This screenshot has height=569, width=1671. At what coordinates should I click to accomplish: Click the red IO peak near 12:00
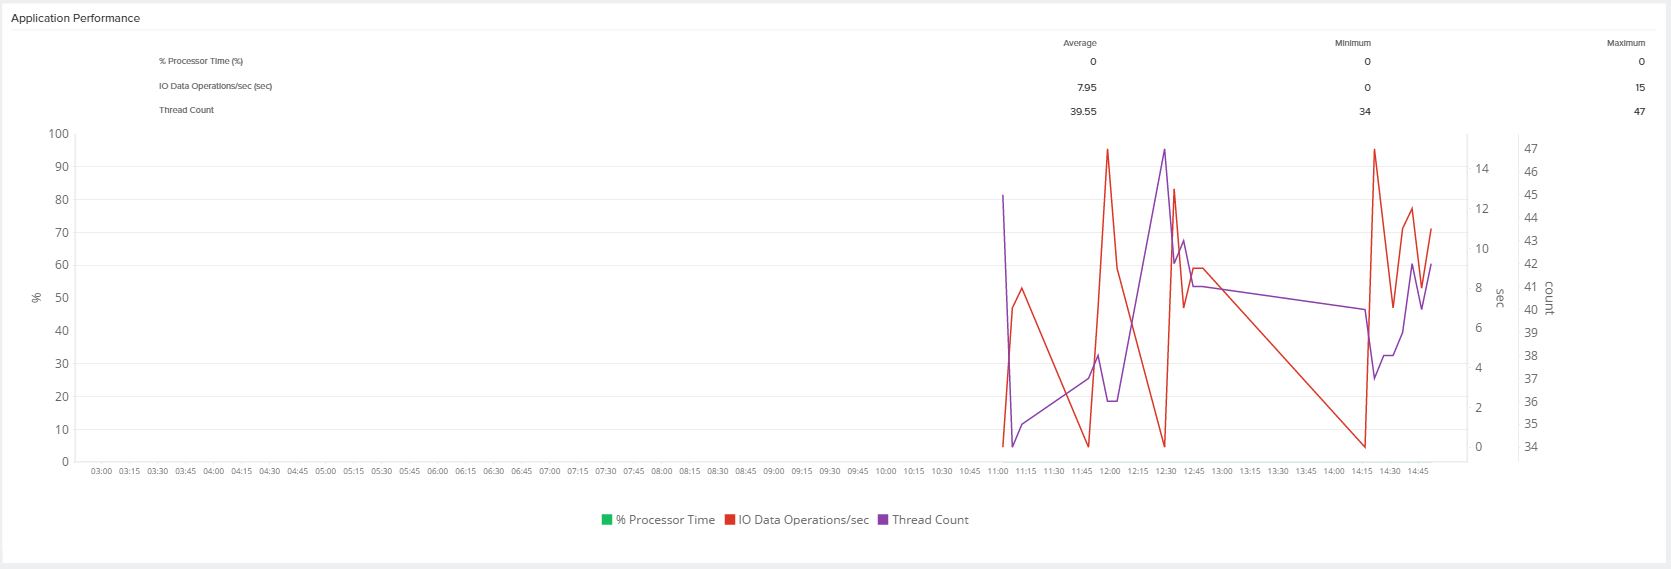(x=1107, y=150)
